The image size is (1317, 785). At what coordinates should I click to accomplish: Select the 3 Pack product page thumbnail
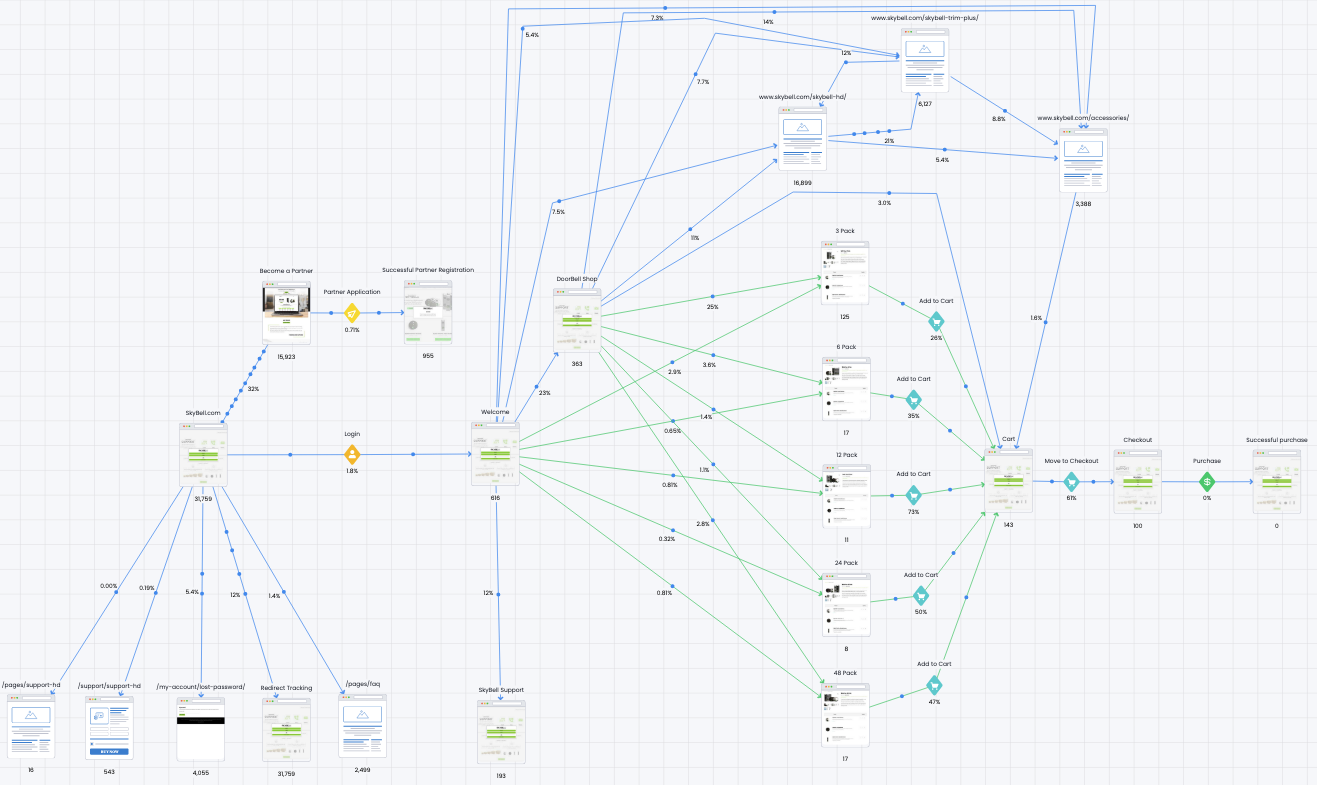(846, 274)
